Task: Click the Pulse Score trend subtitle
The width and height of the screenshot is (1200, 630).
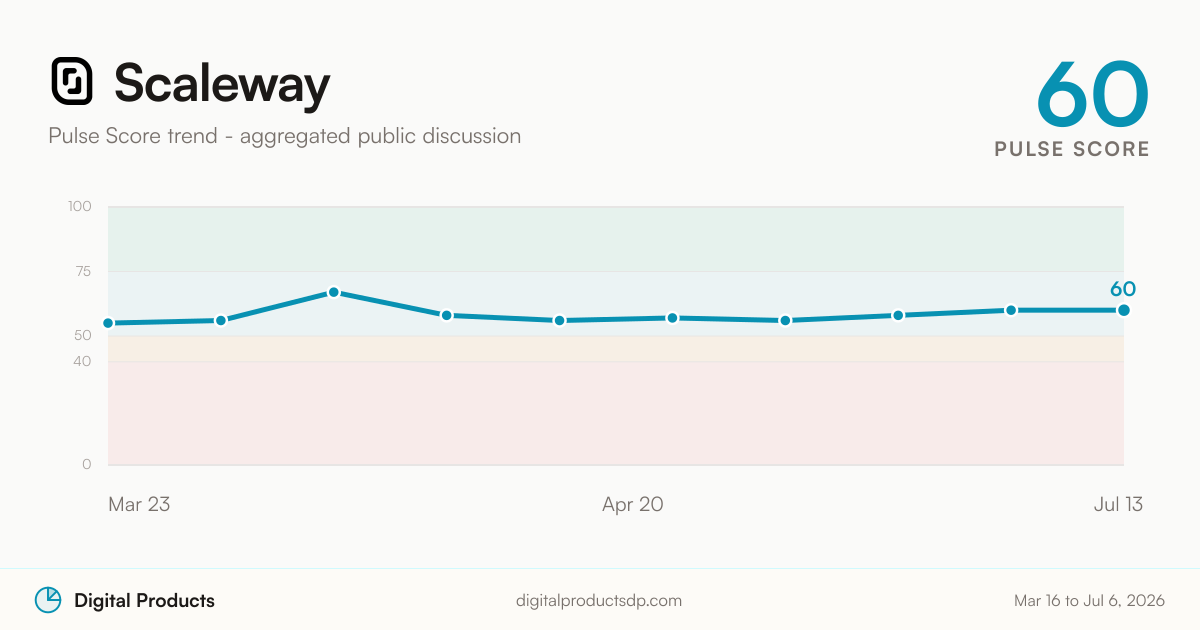Action: click(x=285, y=136)
